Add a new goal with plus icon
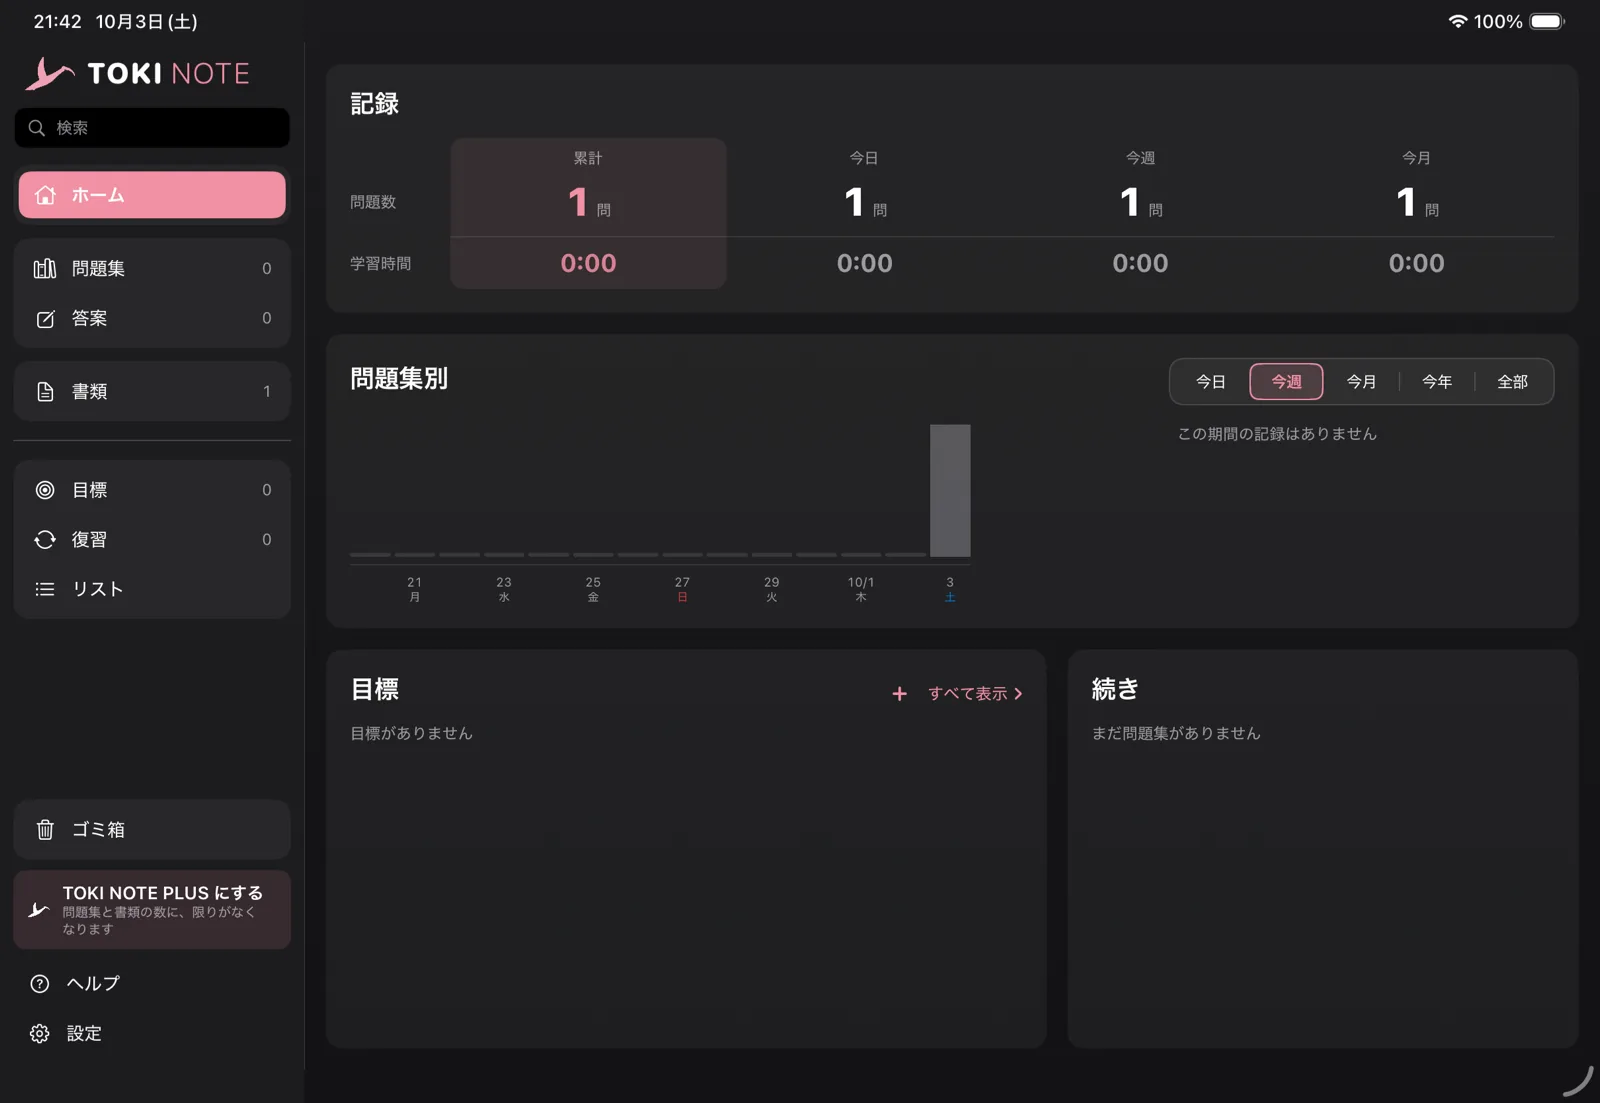The width and height of the screenshot is (1600, 1103). [x=899, y=693]
